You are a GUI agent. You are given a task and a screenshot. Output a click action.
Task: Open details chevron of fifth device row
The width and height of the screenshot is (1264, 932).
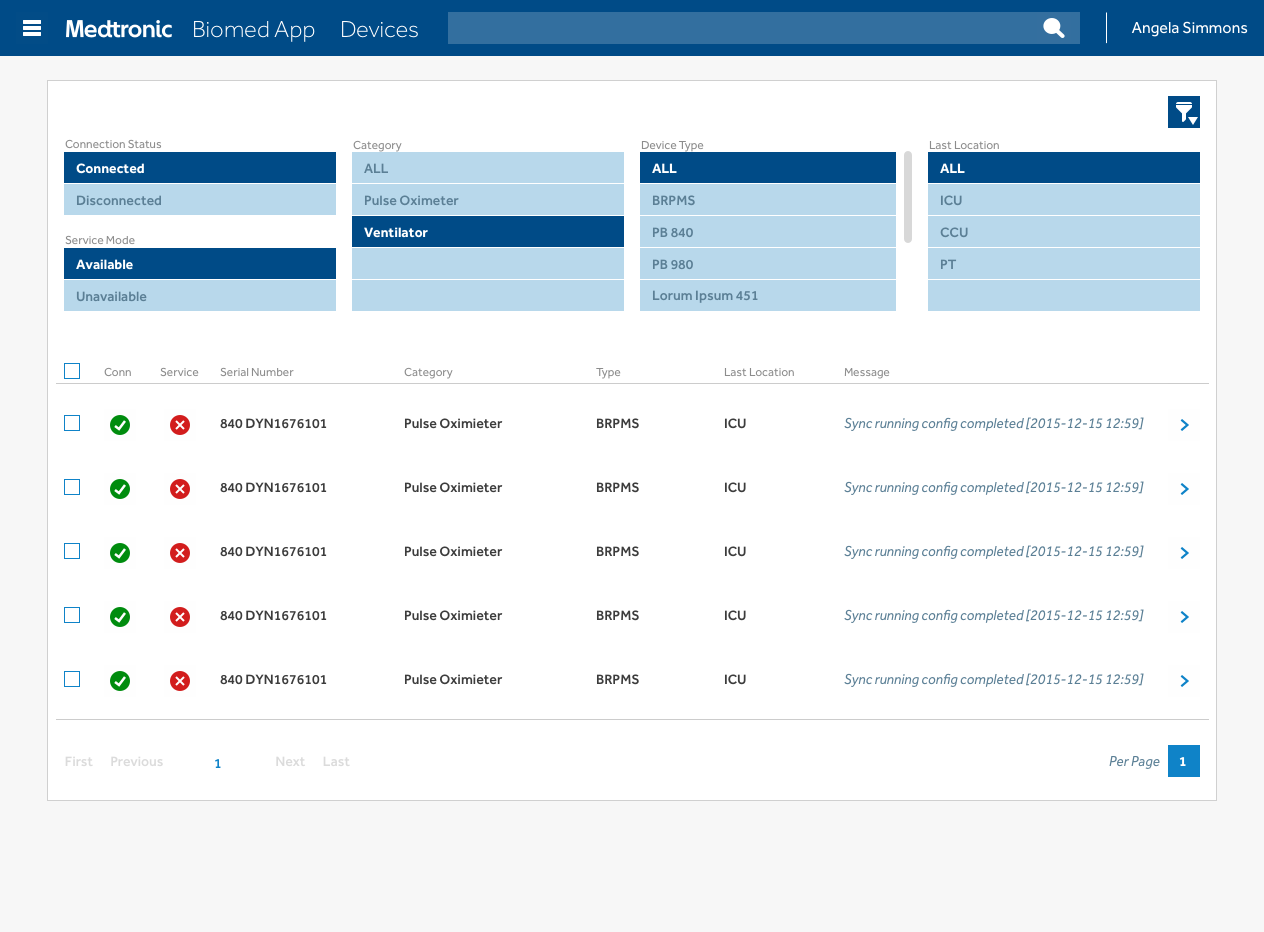point(1185,681)
